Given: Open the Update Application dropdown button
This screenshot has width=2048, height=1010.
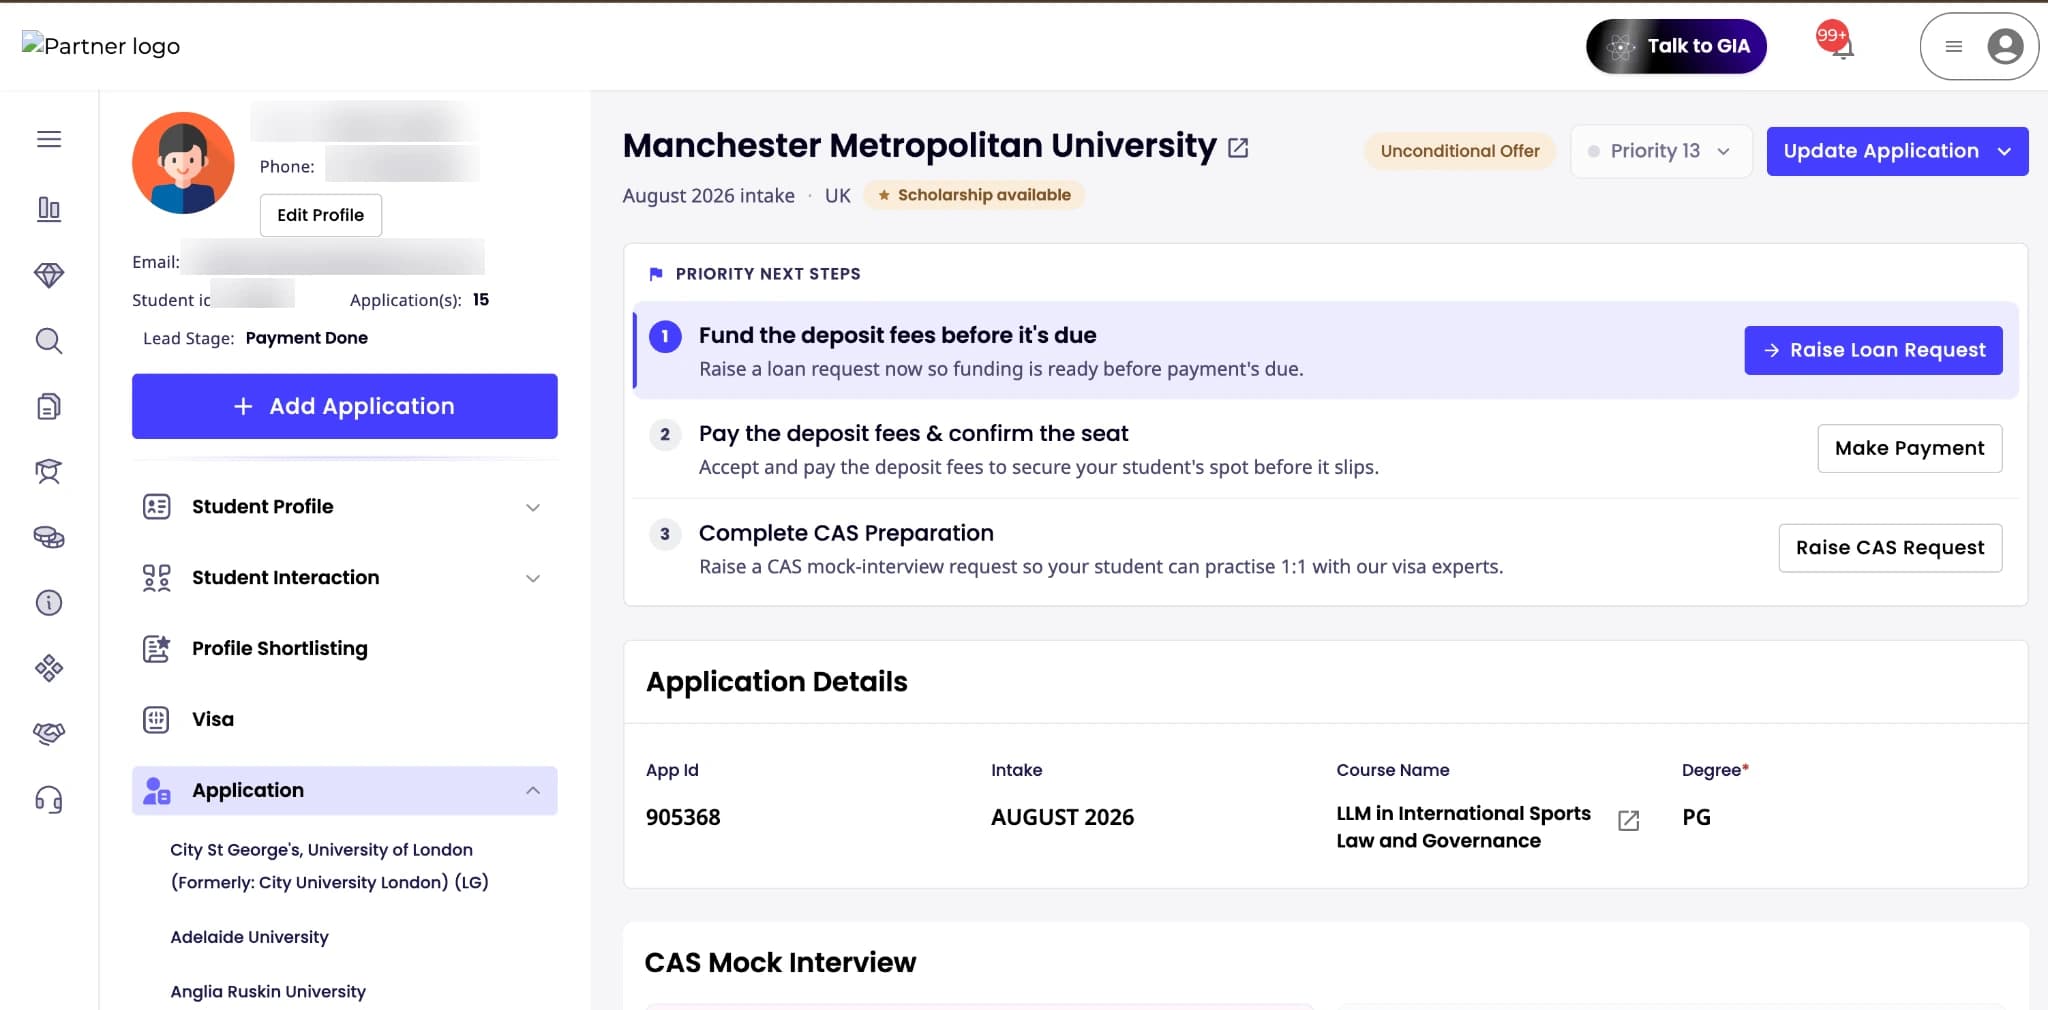Looking at the screenshot, I should [x=1897, y=151].
